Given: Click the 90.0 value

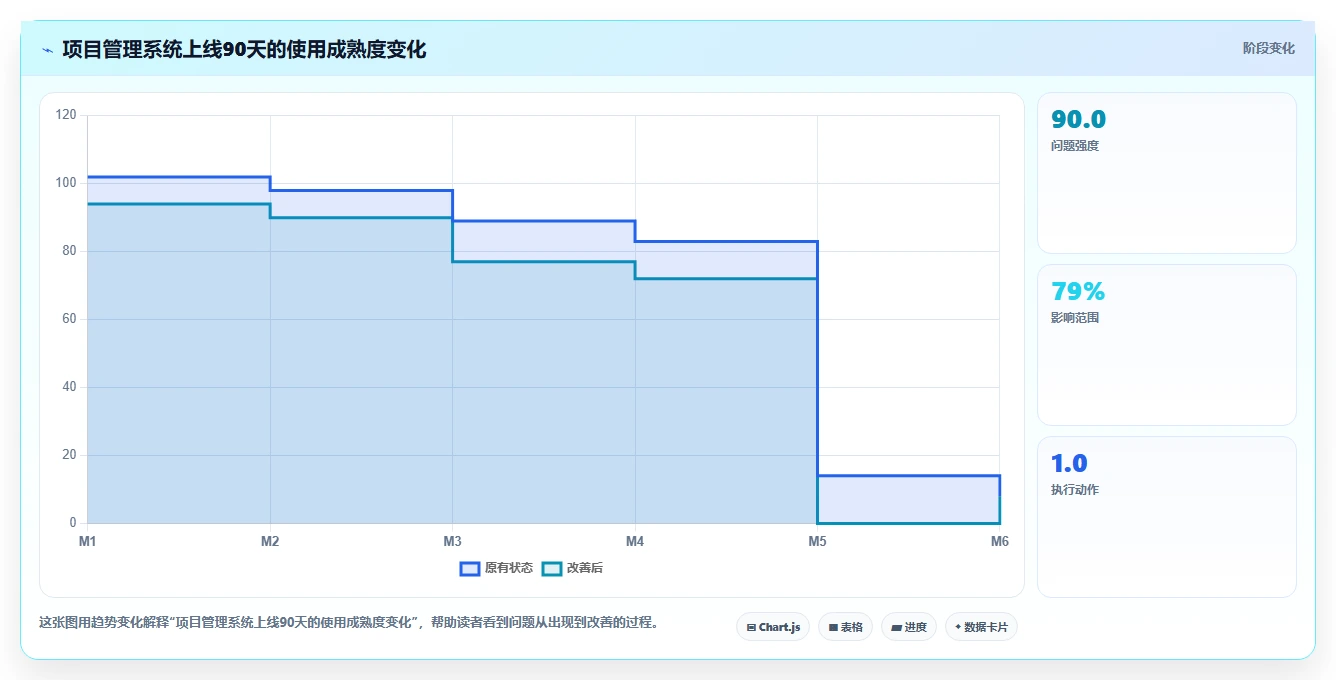Looking at the screenshot, I should coord(1078,120).
